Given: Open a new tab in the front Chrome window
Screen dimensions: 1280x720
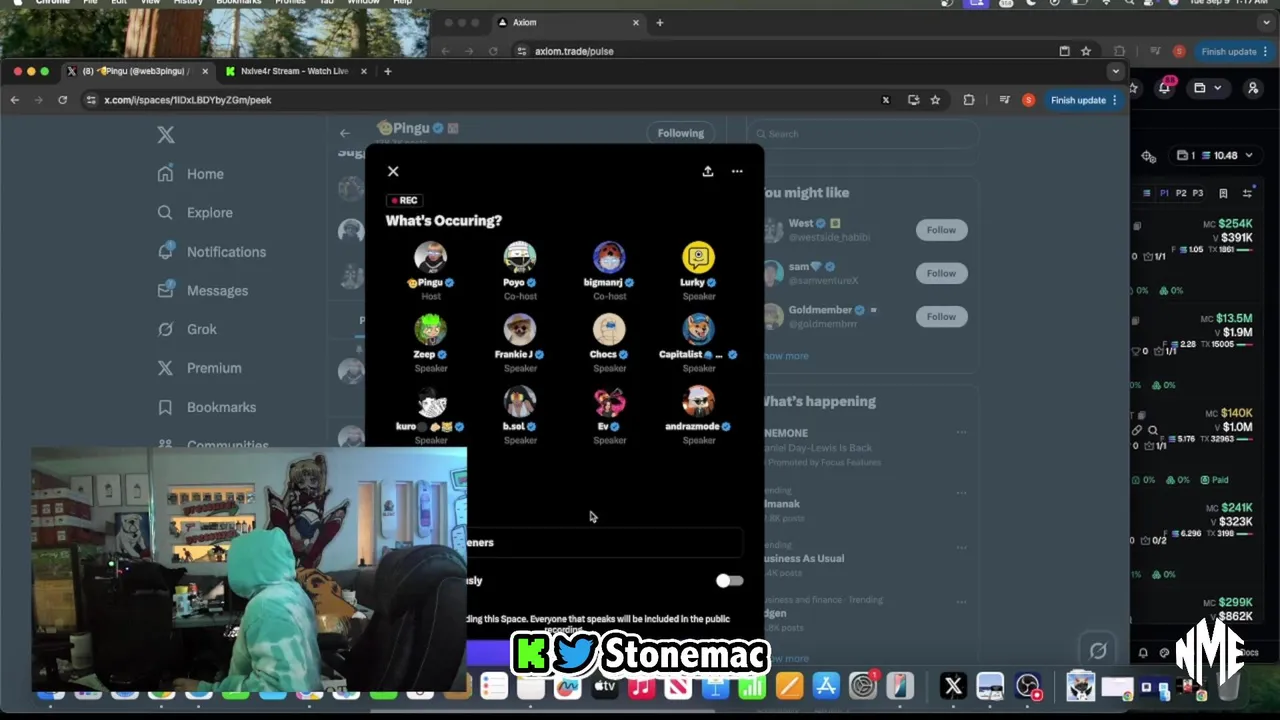Looking at the screenshot, I should point(388,71).
